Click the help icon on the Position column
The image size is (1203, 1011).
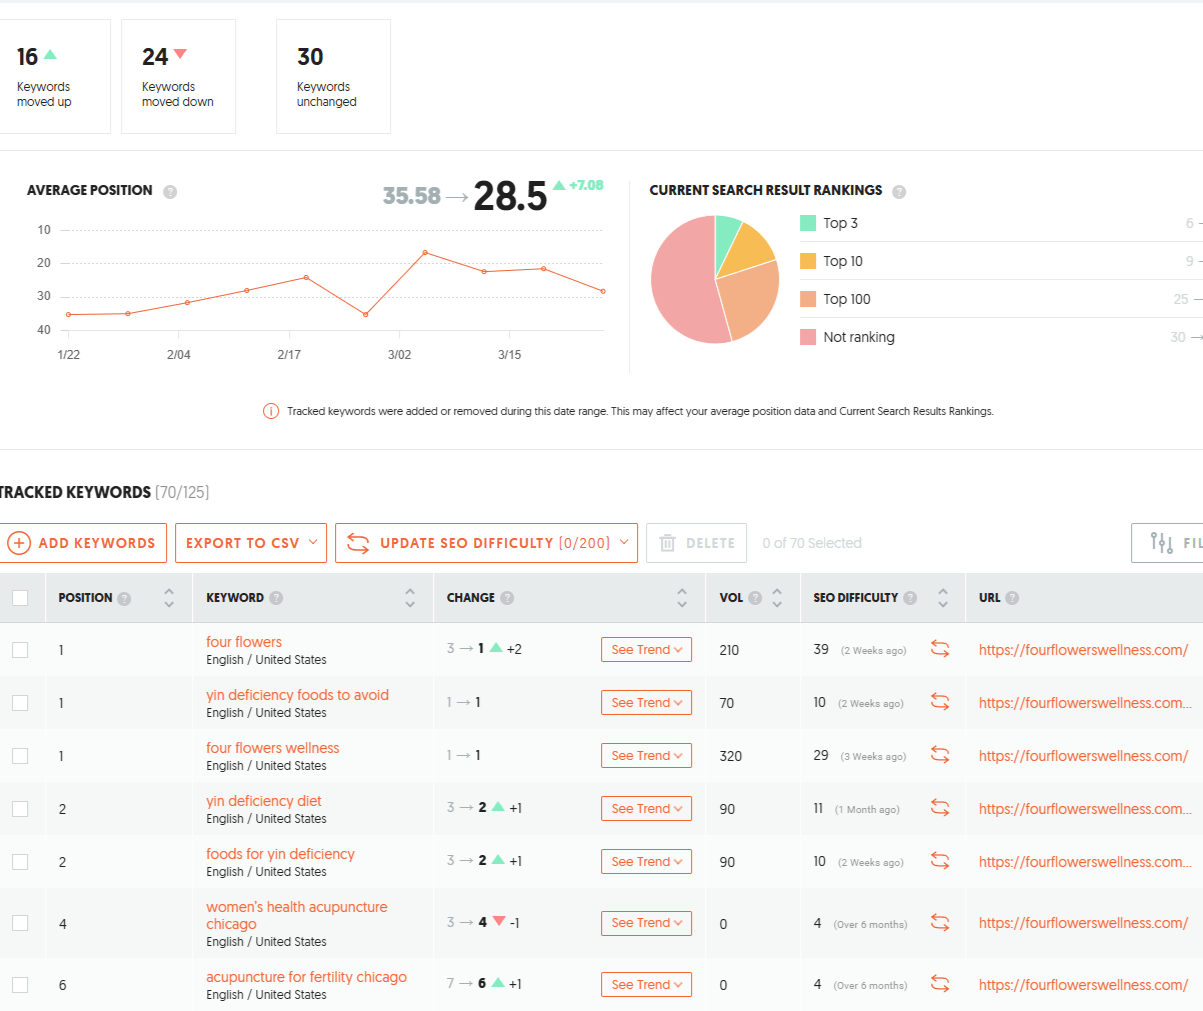click(x=124, y=597)
